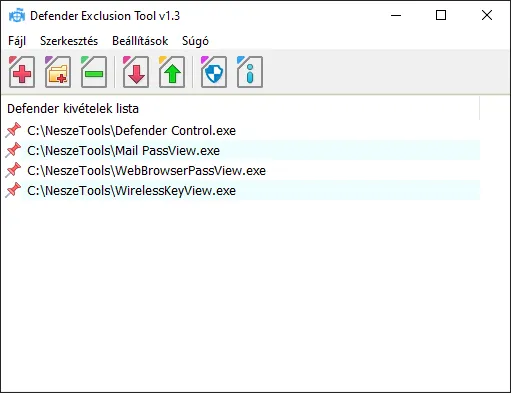This screenshot has height=393, width=511.
Task: Click the Defender kivételek lista column header
Action: pos(242,109)
